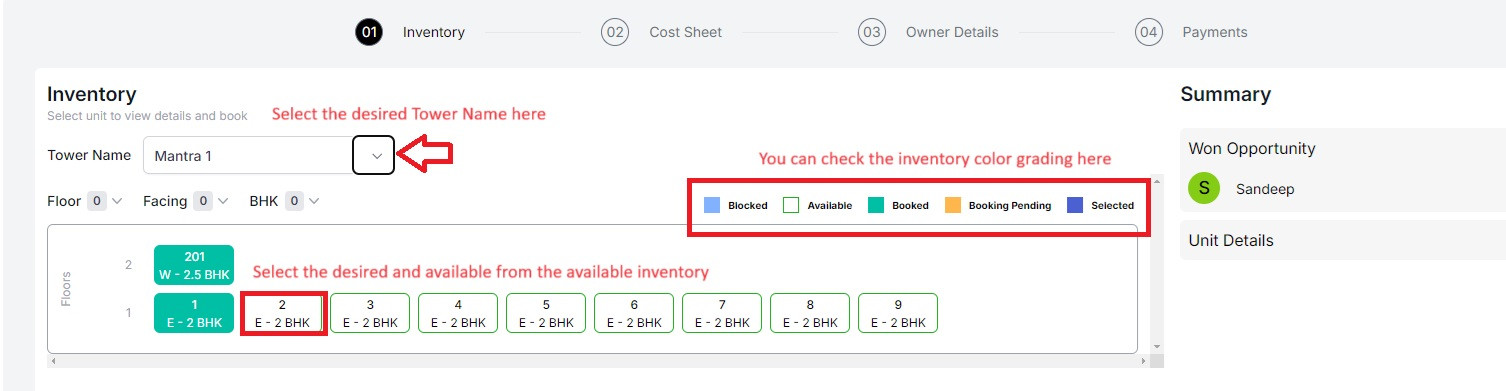
Task: Click the step 03 Owner Details circle icon
Action: (872, 32)
